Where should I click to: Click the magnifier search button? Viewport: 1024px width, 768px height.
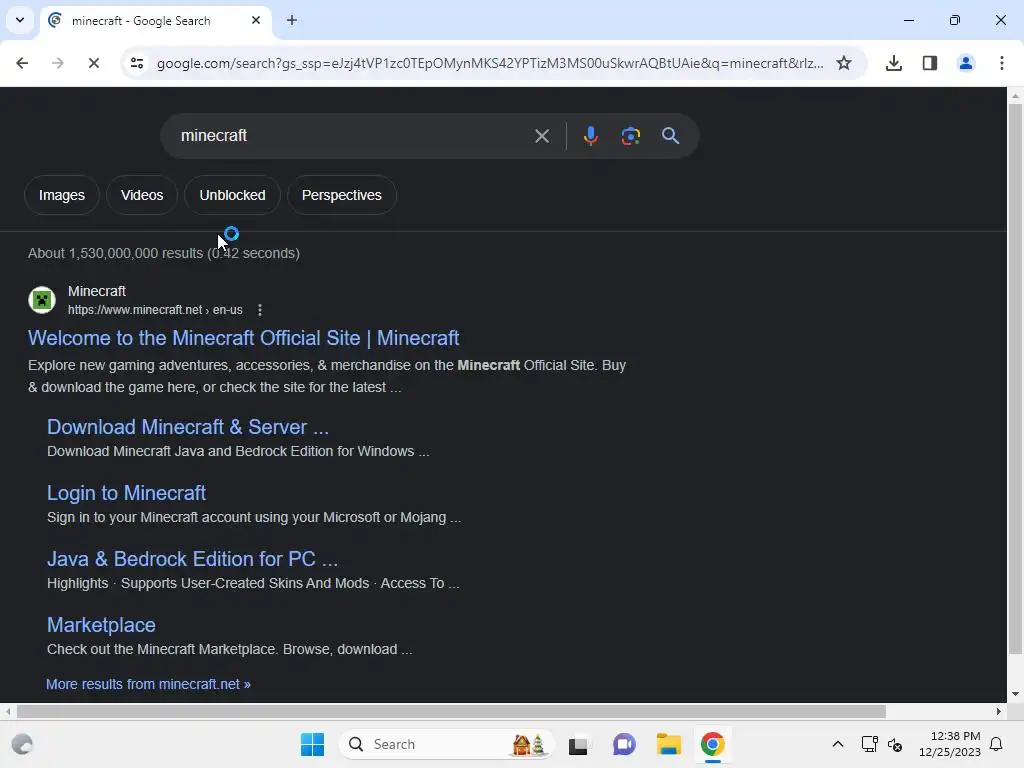[671, 136]
